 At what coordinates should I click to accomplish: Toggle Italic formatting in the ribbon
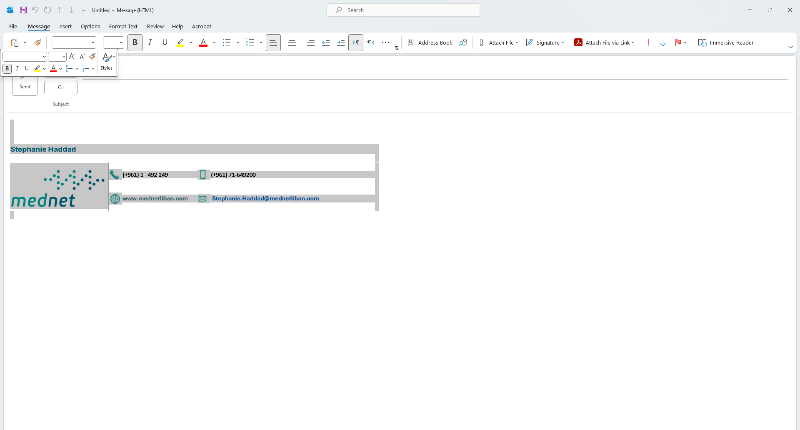pos(150,43)
